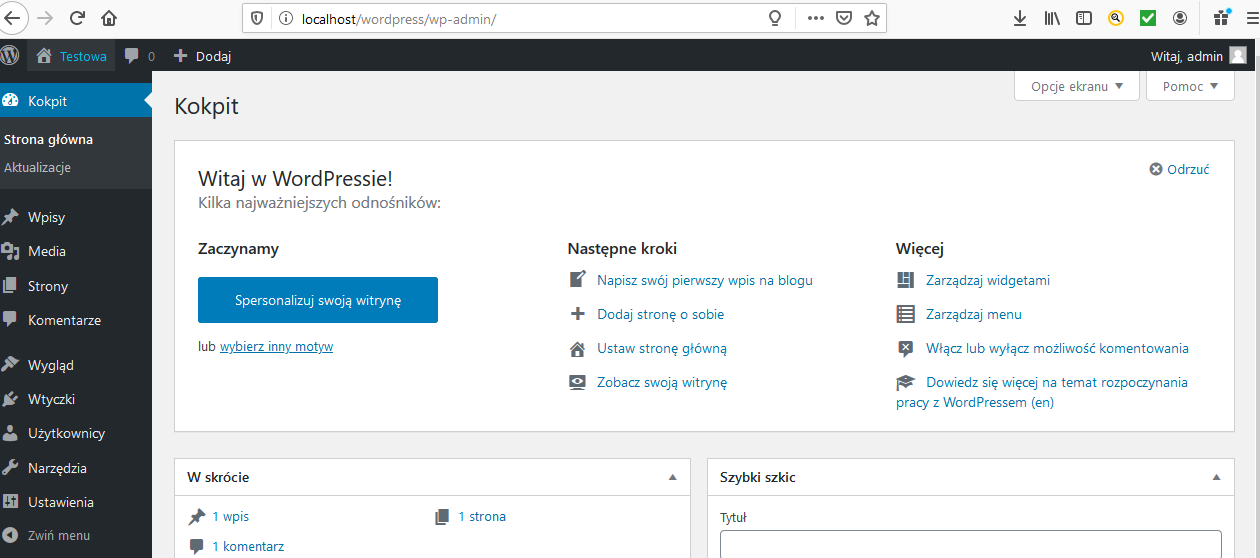Click the shield tracking protection icon
The width and height of the screenshot is (1260, 558).
pyautogui.click(x=257, y=18)
